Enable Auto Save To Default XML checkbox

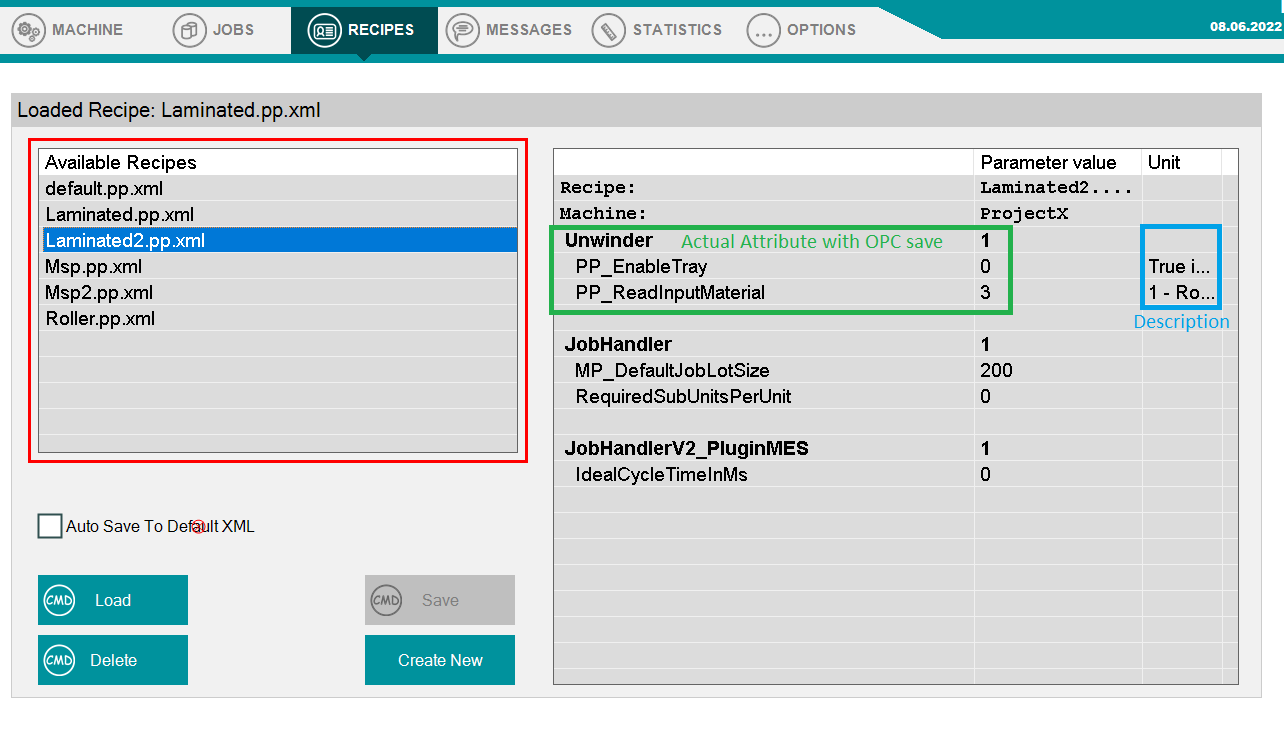tap(50, 526)
